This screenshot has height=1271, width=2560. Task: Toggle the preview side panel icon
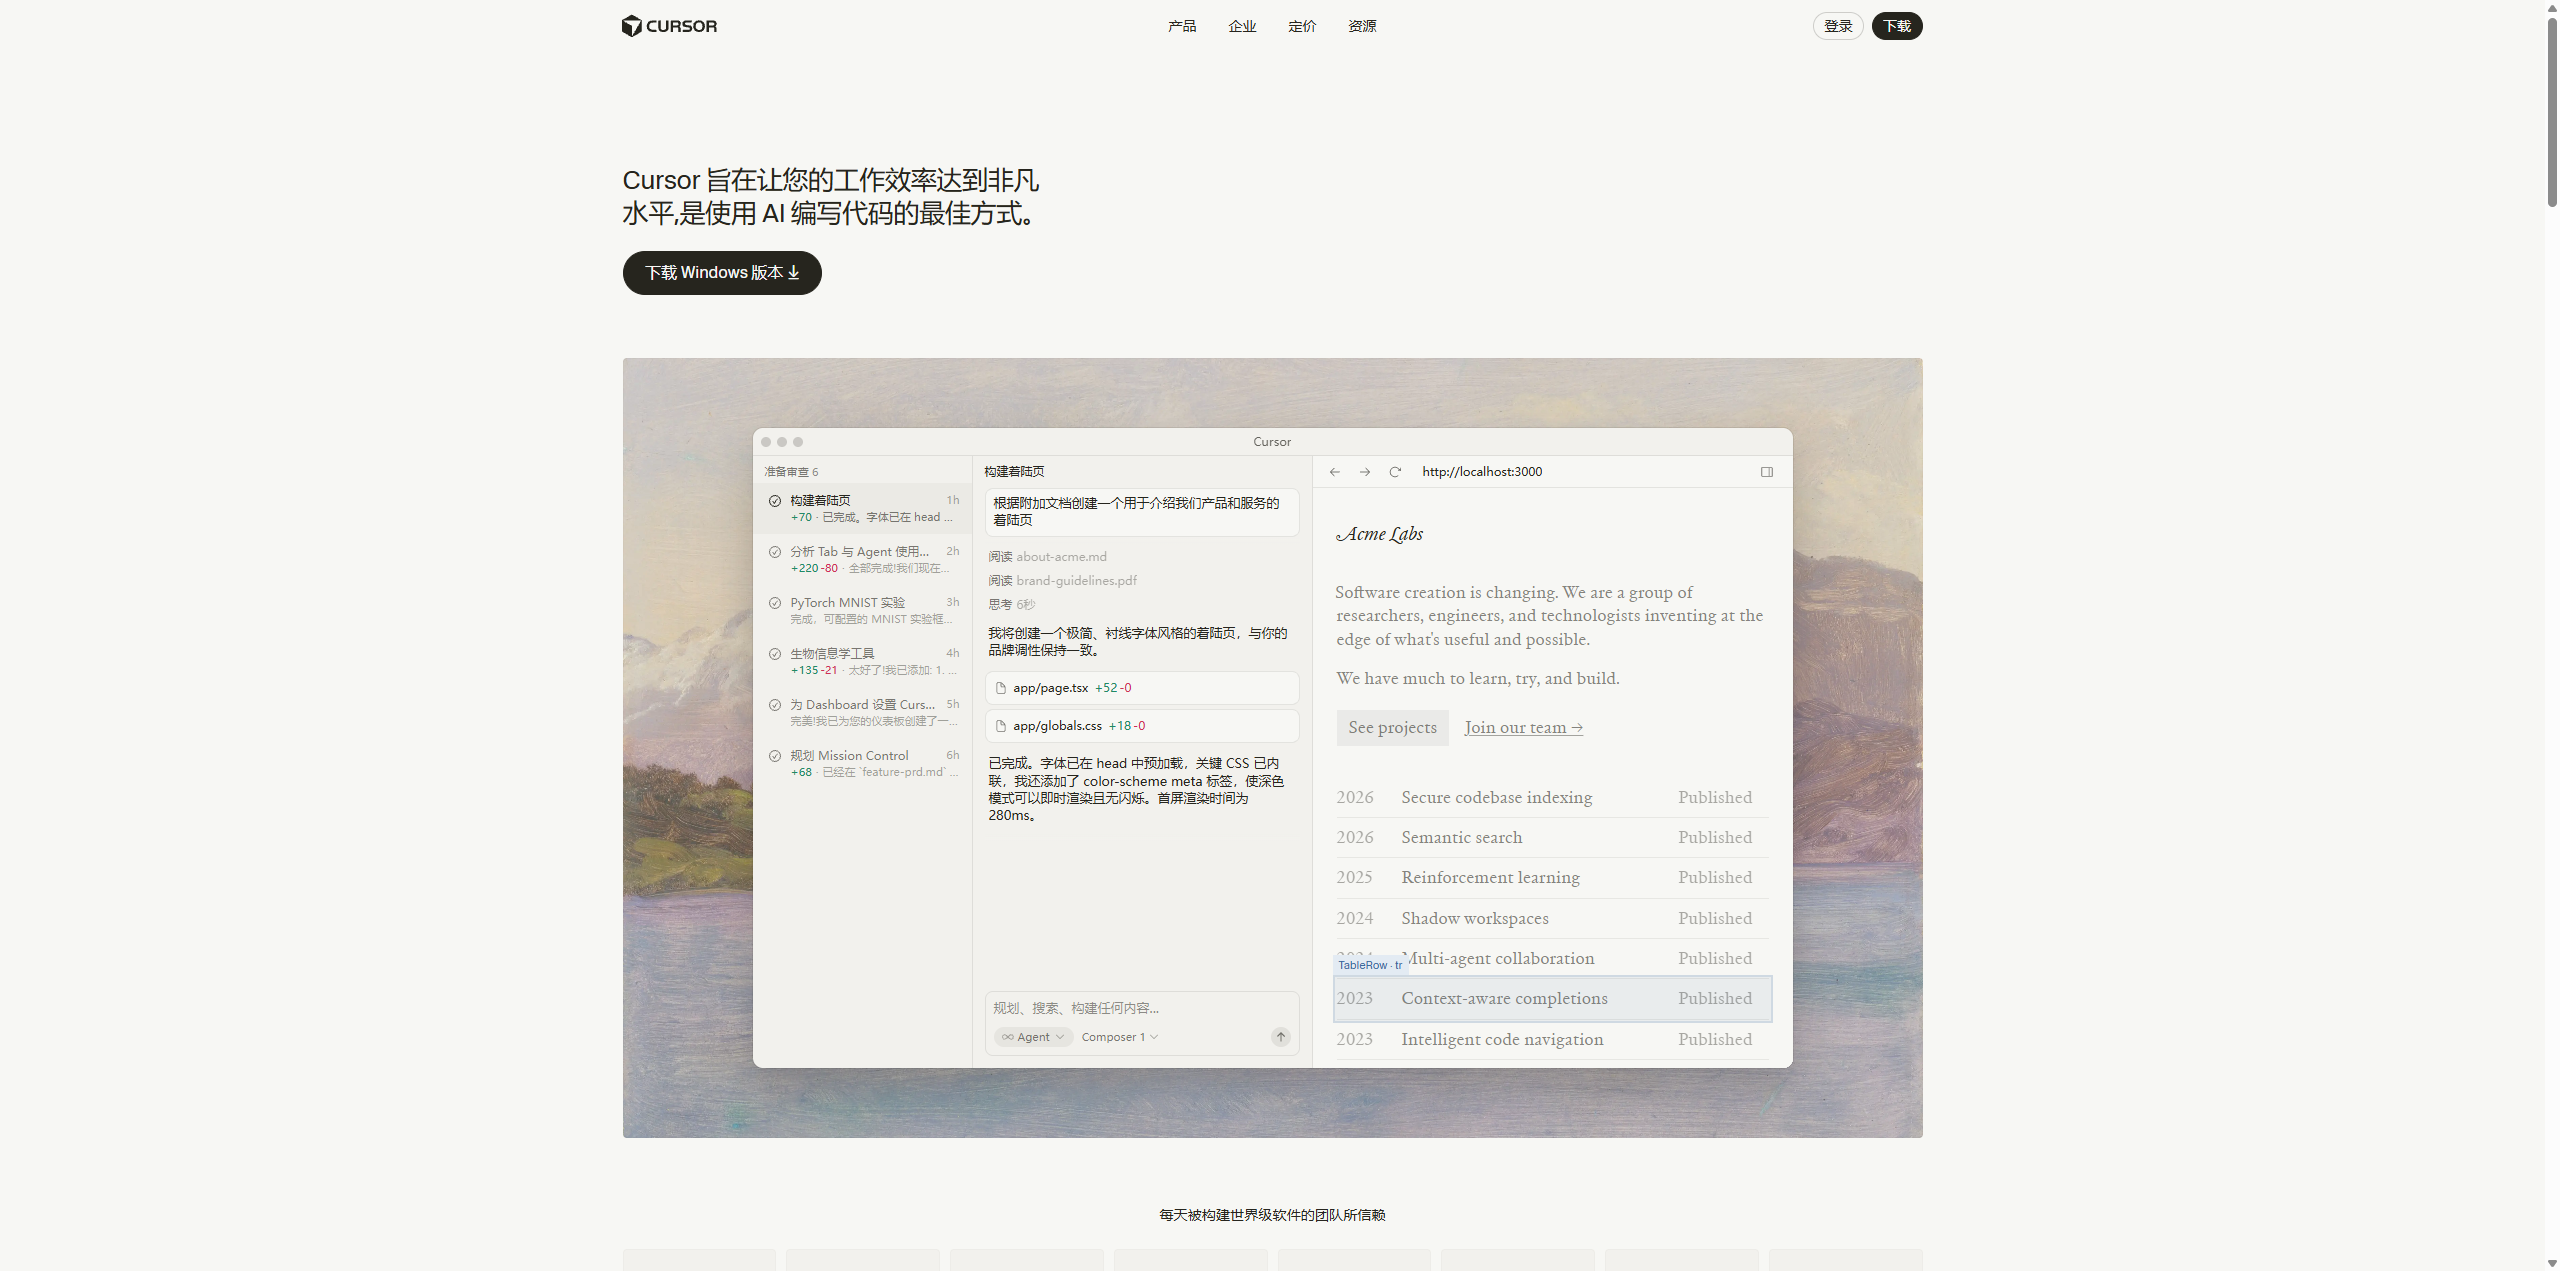click(1767, 472)
